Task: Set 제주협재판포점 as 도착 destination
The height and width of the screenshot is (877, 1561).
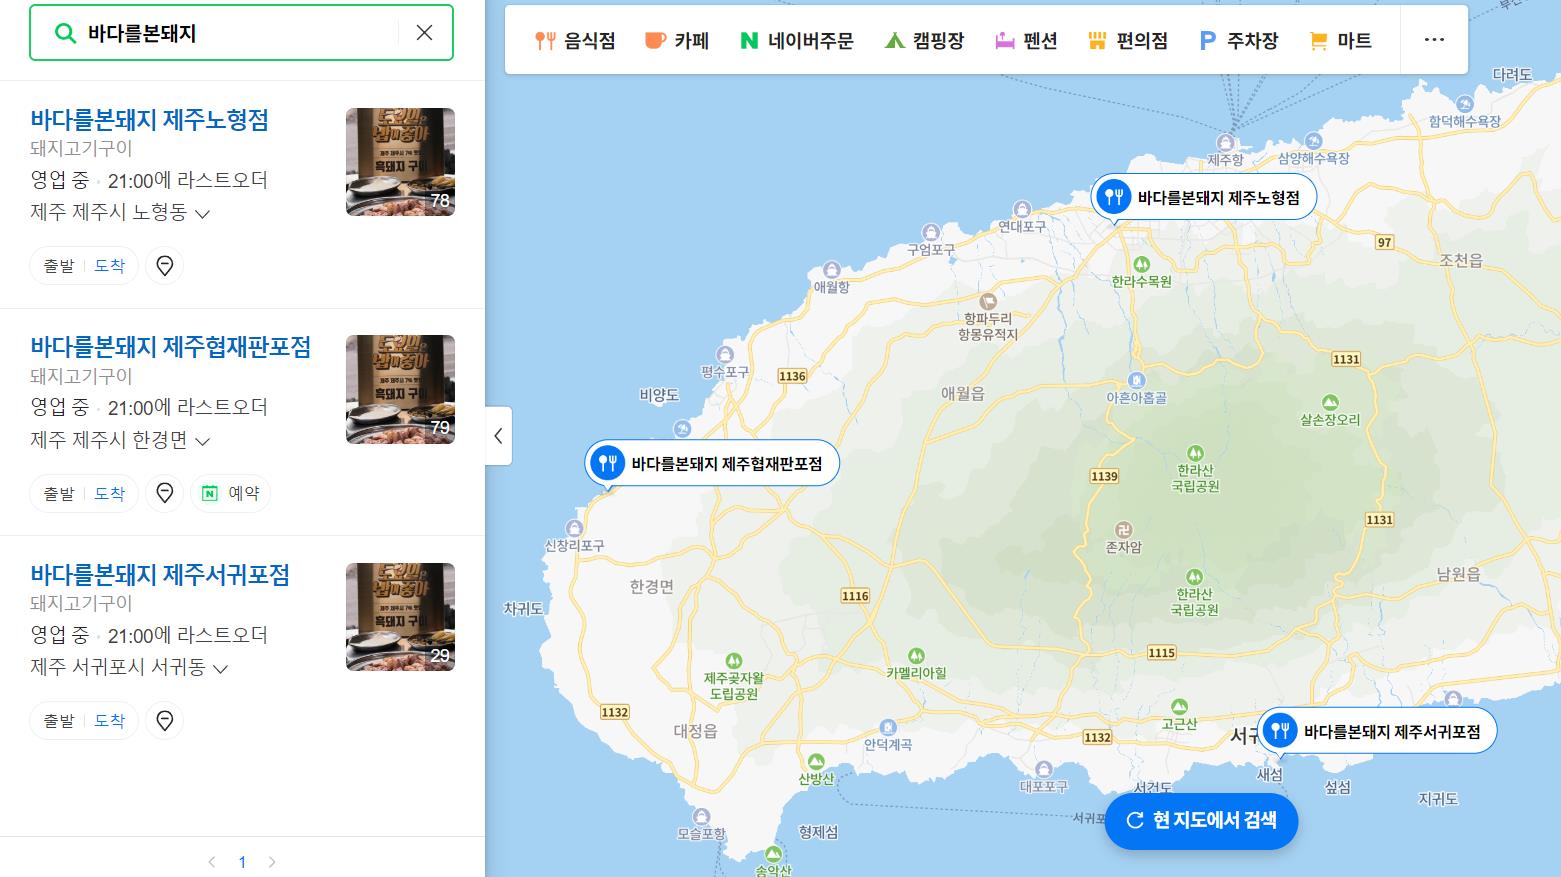Action: [110, 494]
